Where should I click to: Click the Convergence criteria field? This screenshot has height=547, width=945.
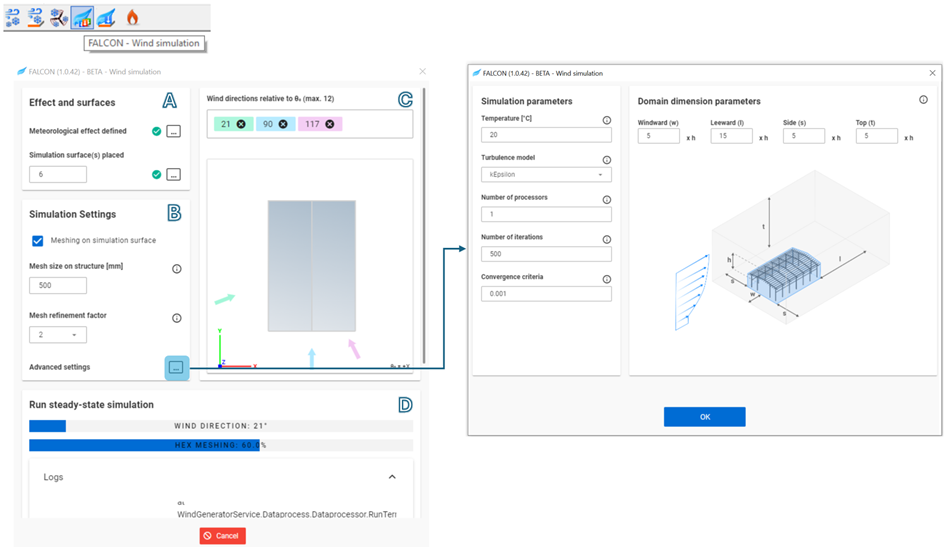coord(546,294)
